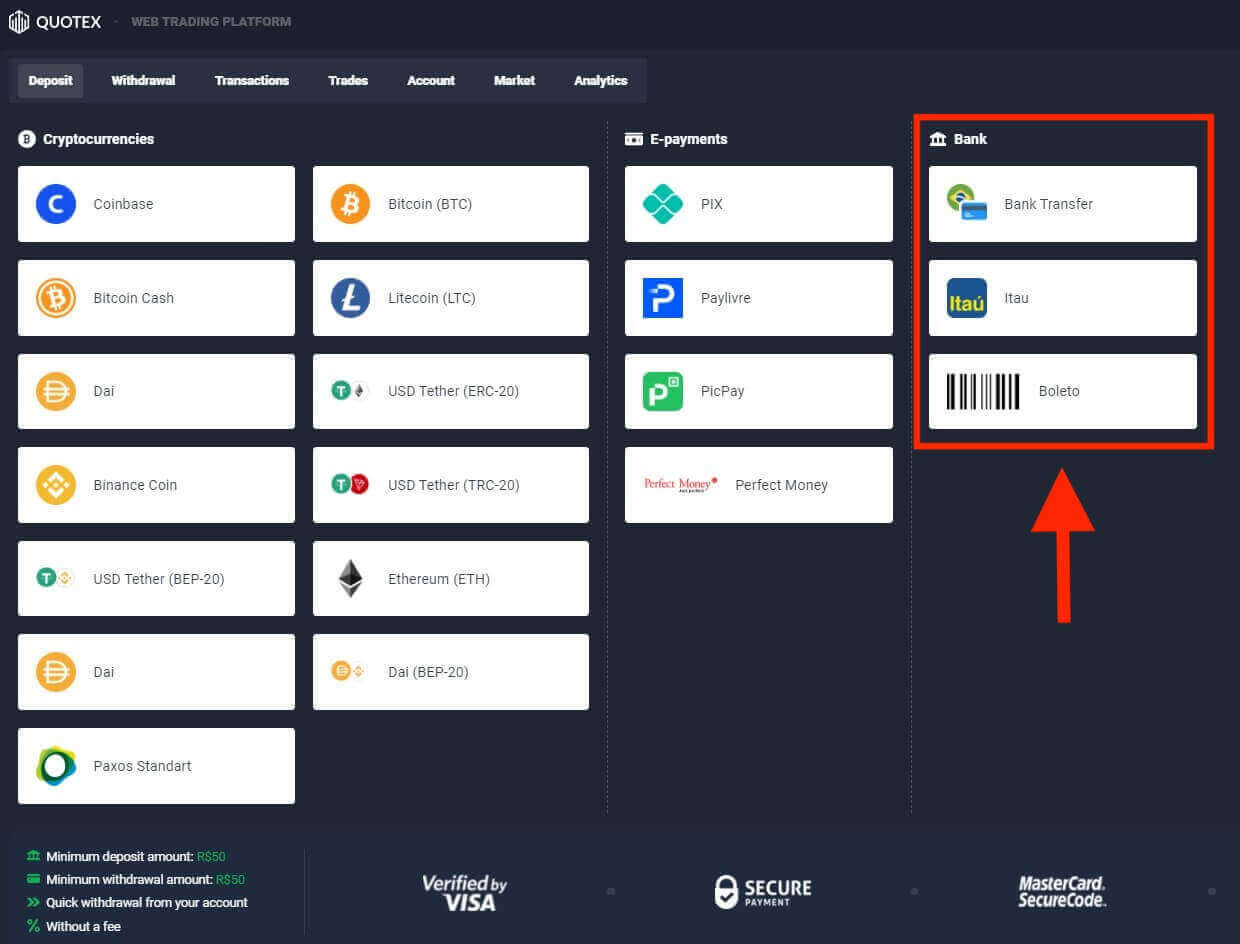This screenshot has height=944, width=1240.
Task: Go to the Analytics tab
Action: (600, 81)
